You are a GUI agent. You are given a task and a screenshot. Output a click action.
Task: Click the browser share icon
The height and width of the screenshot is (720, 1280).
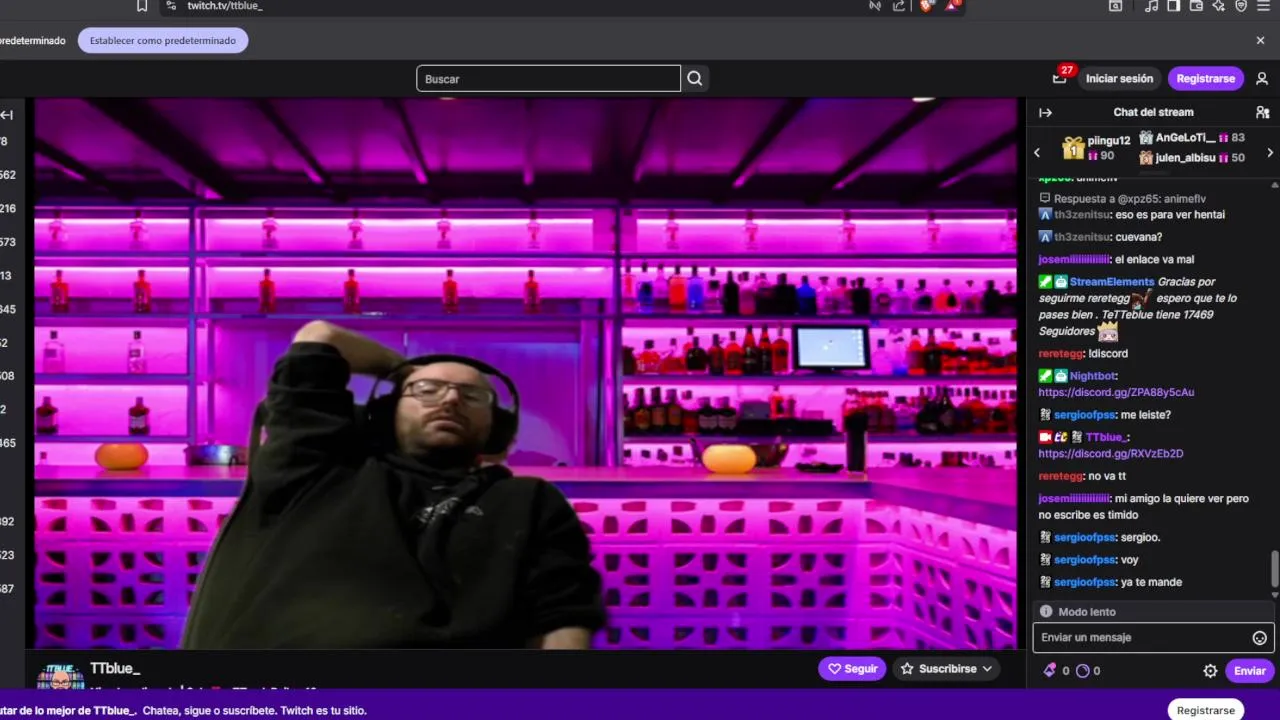[899, 6]
